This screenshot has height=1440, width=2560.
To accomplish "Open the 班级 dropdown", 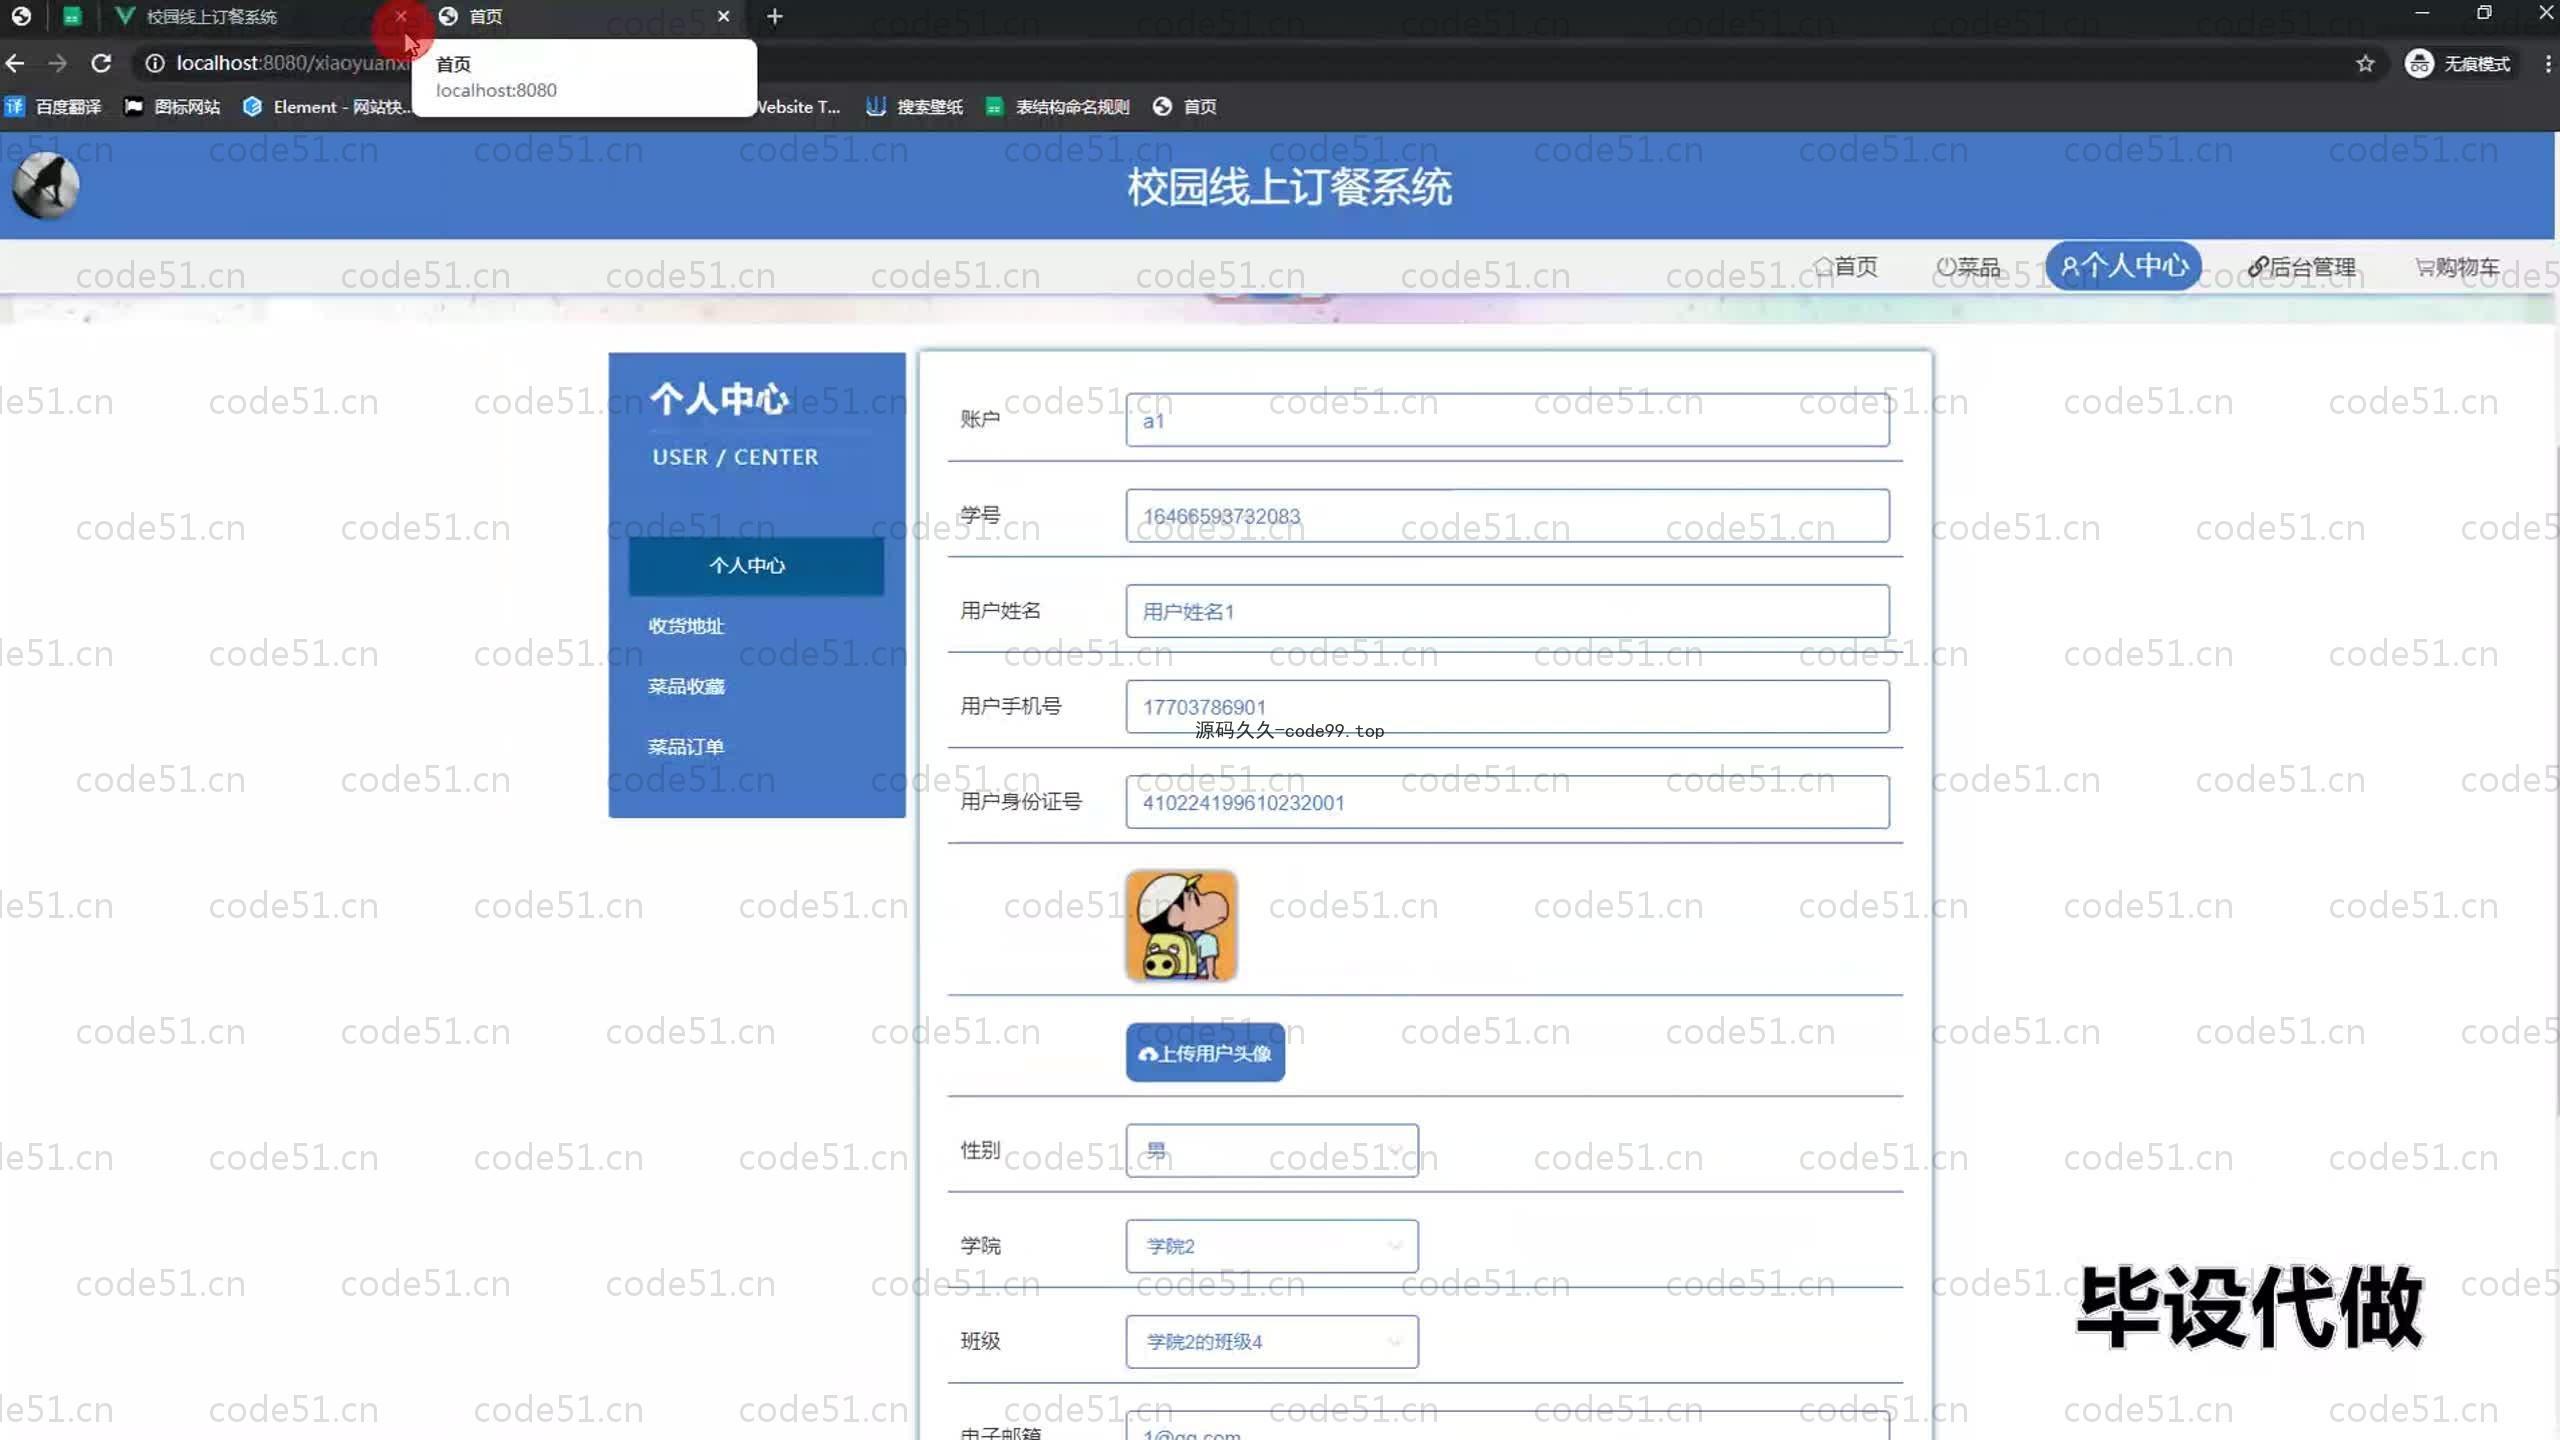I will [x=1272, y=1342].
